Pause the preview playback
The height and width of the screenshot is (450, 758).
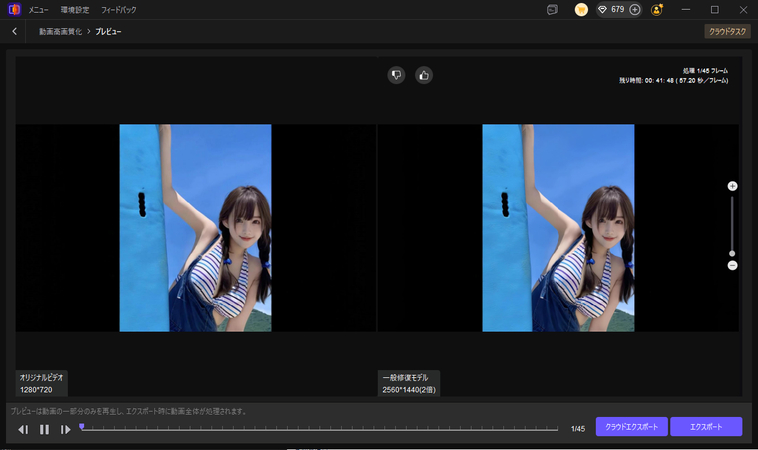tap(44, 429)
